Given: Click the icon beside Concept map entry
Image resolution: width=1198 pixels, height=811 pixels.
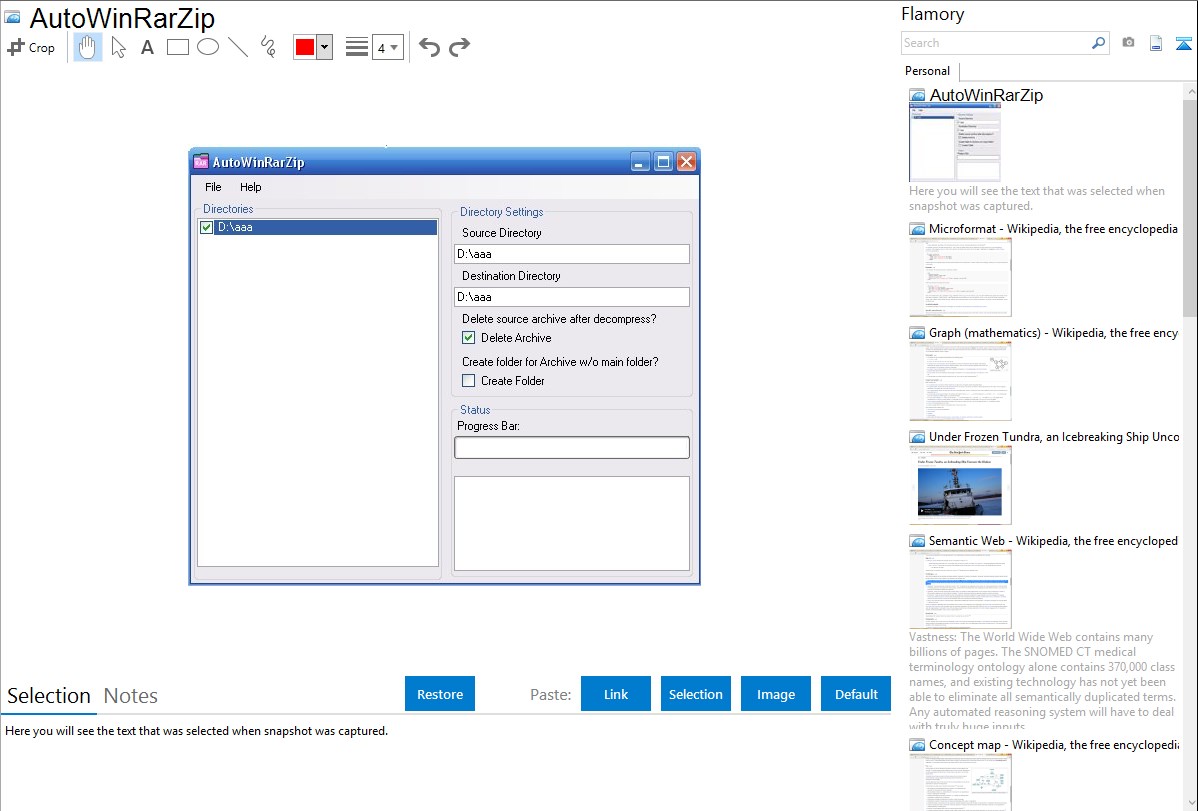Looking at the screenshot, I should click(917, 745).
